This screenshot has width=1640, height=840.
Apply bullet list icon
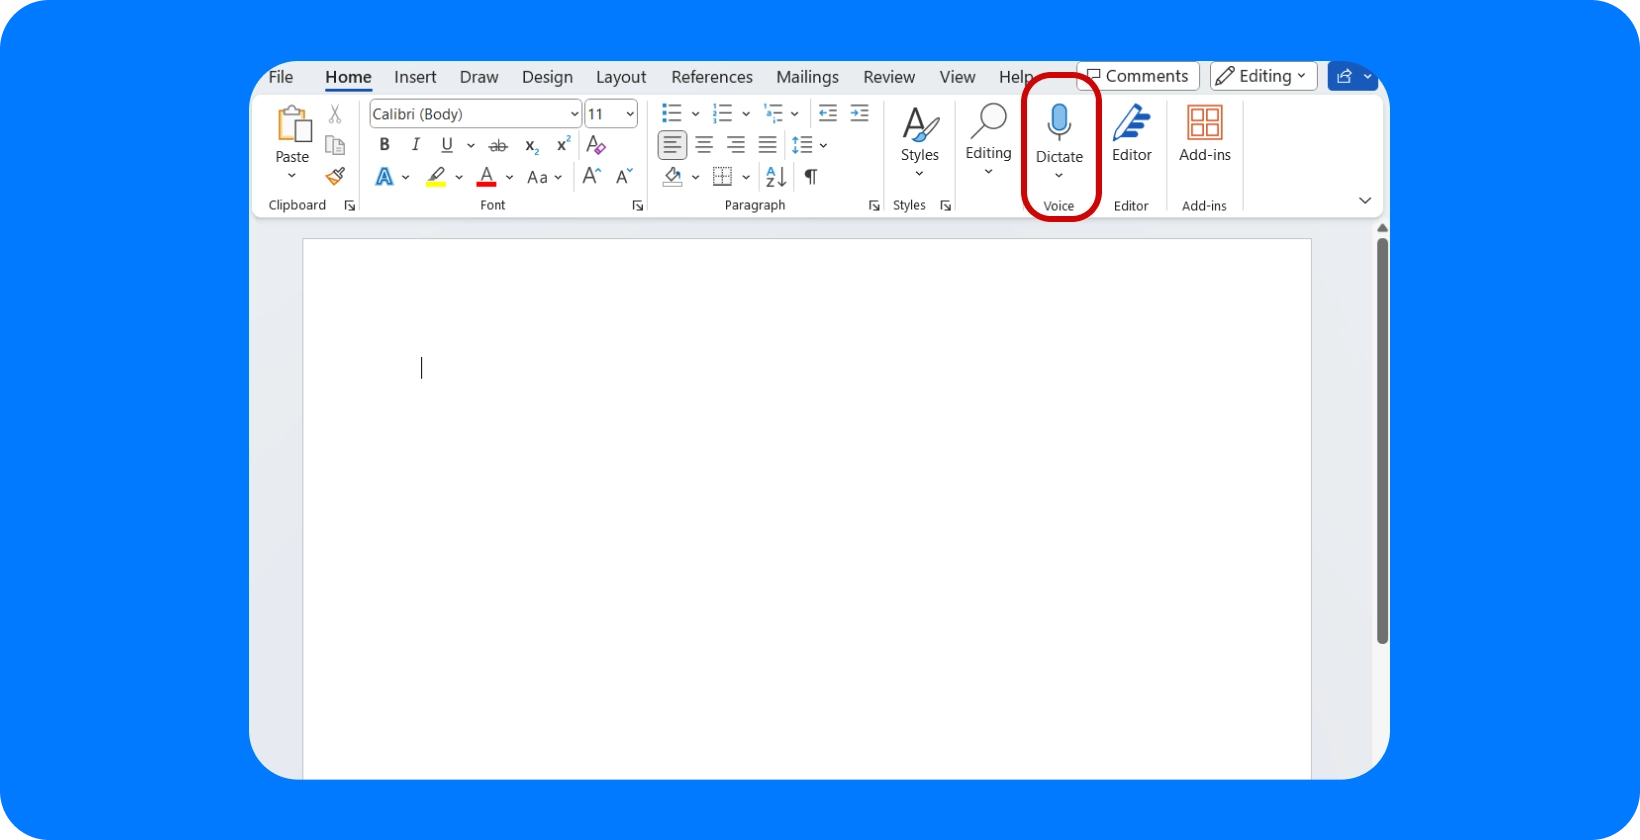672,113
